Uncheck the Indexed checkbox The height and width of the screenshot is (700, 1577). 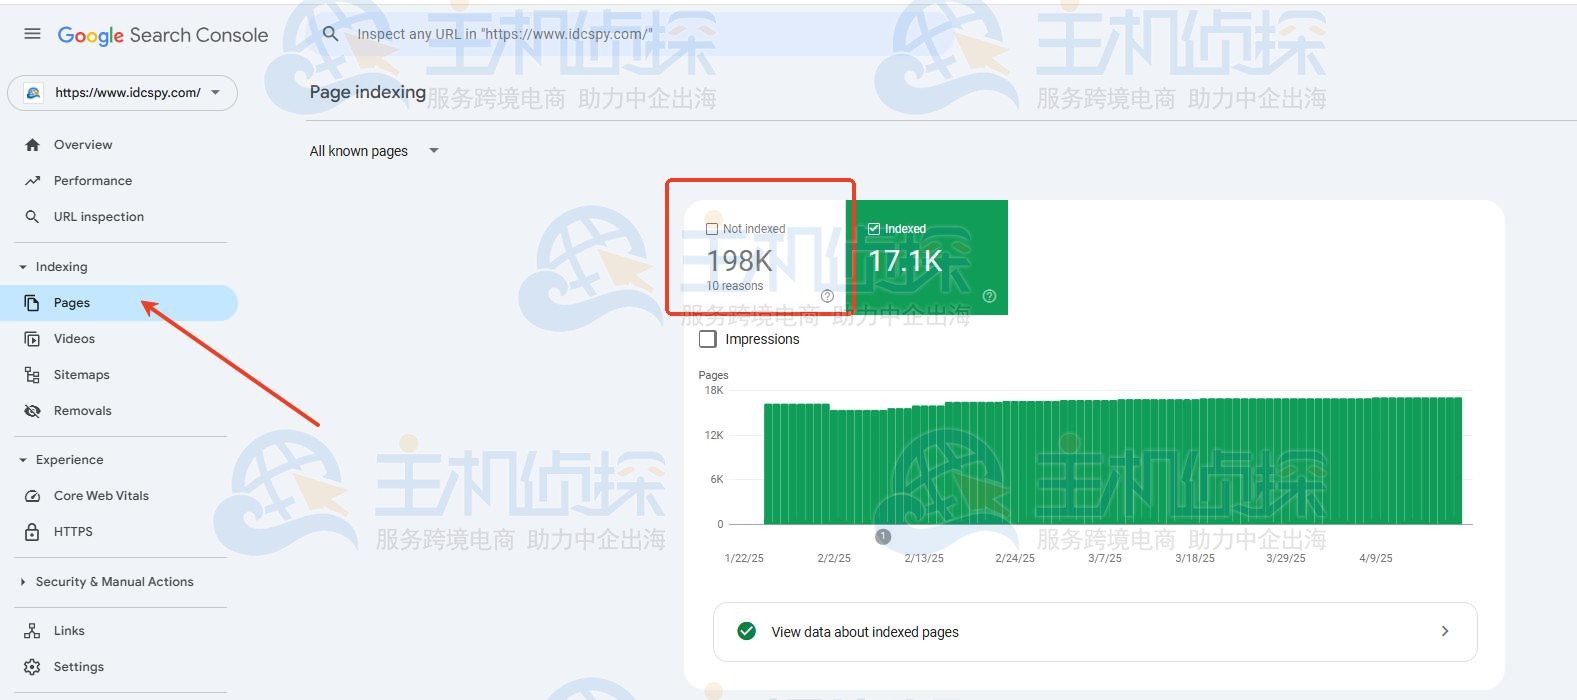pos(874,229)
